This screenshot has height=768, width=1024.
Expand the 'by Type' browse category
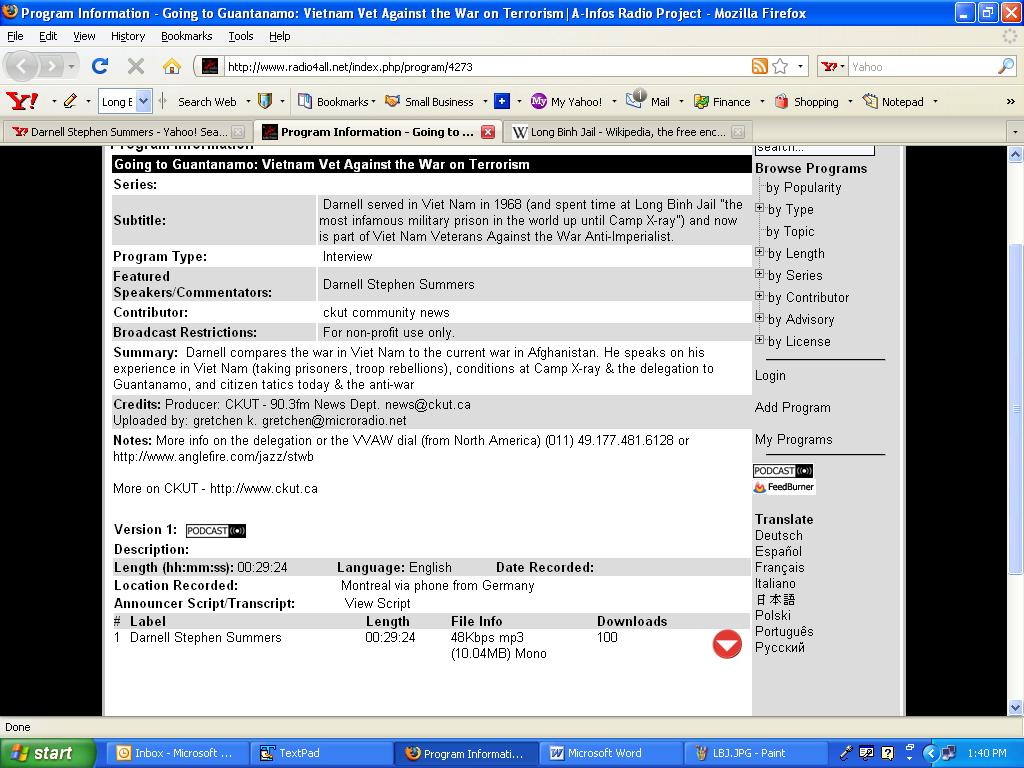click(760, 209)
